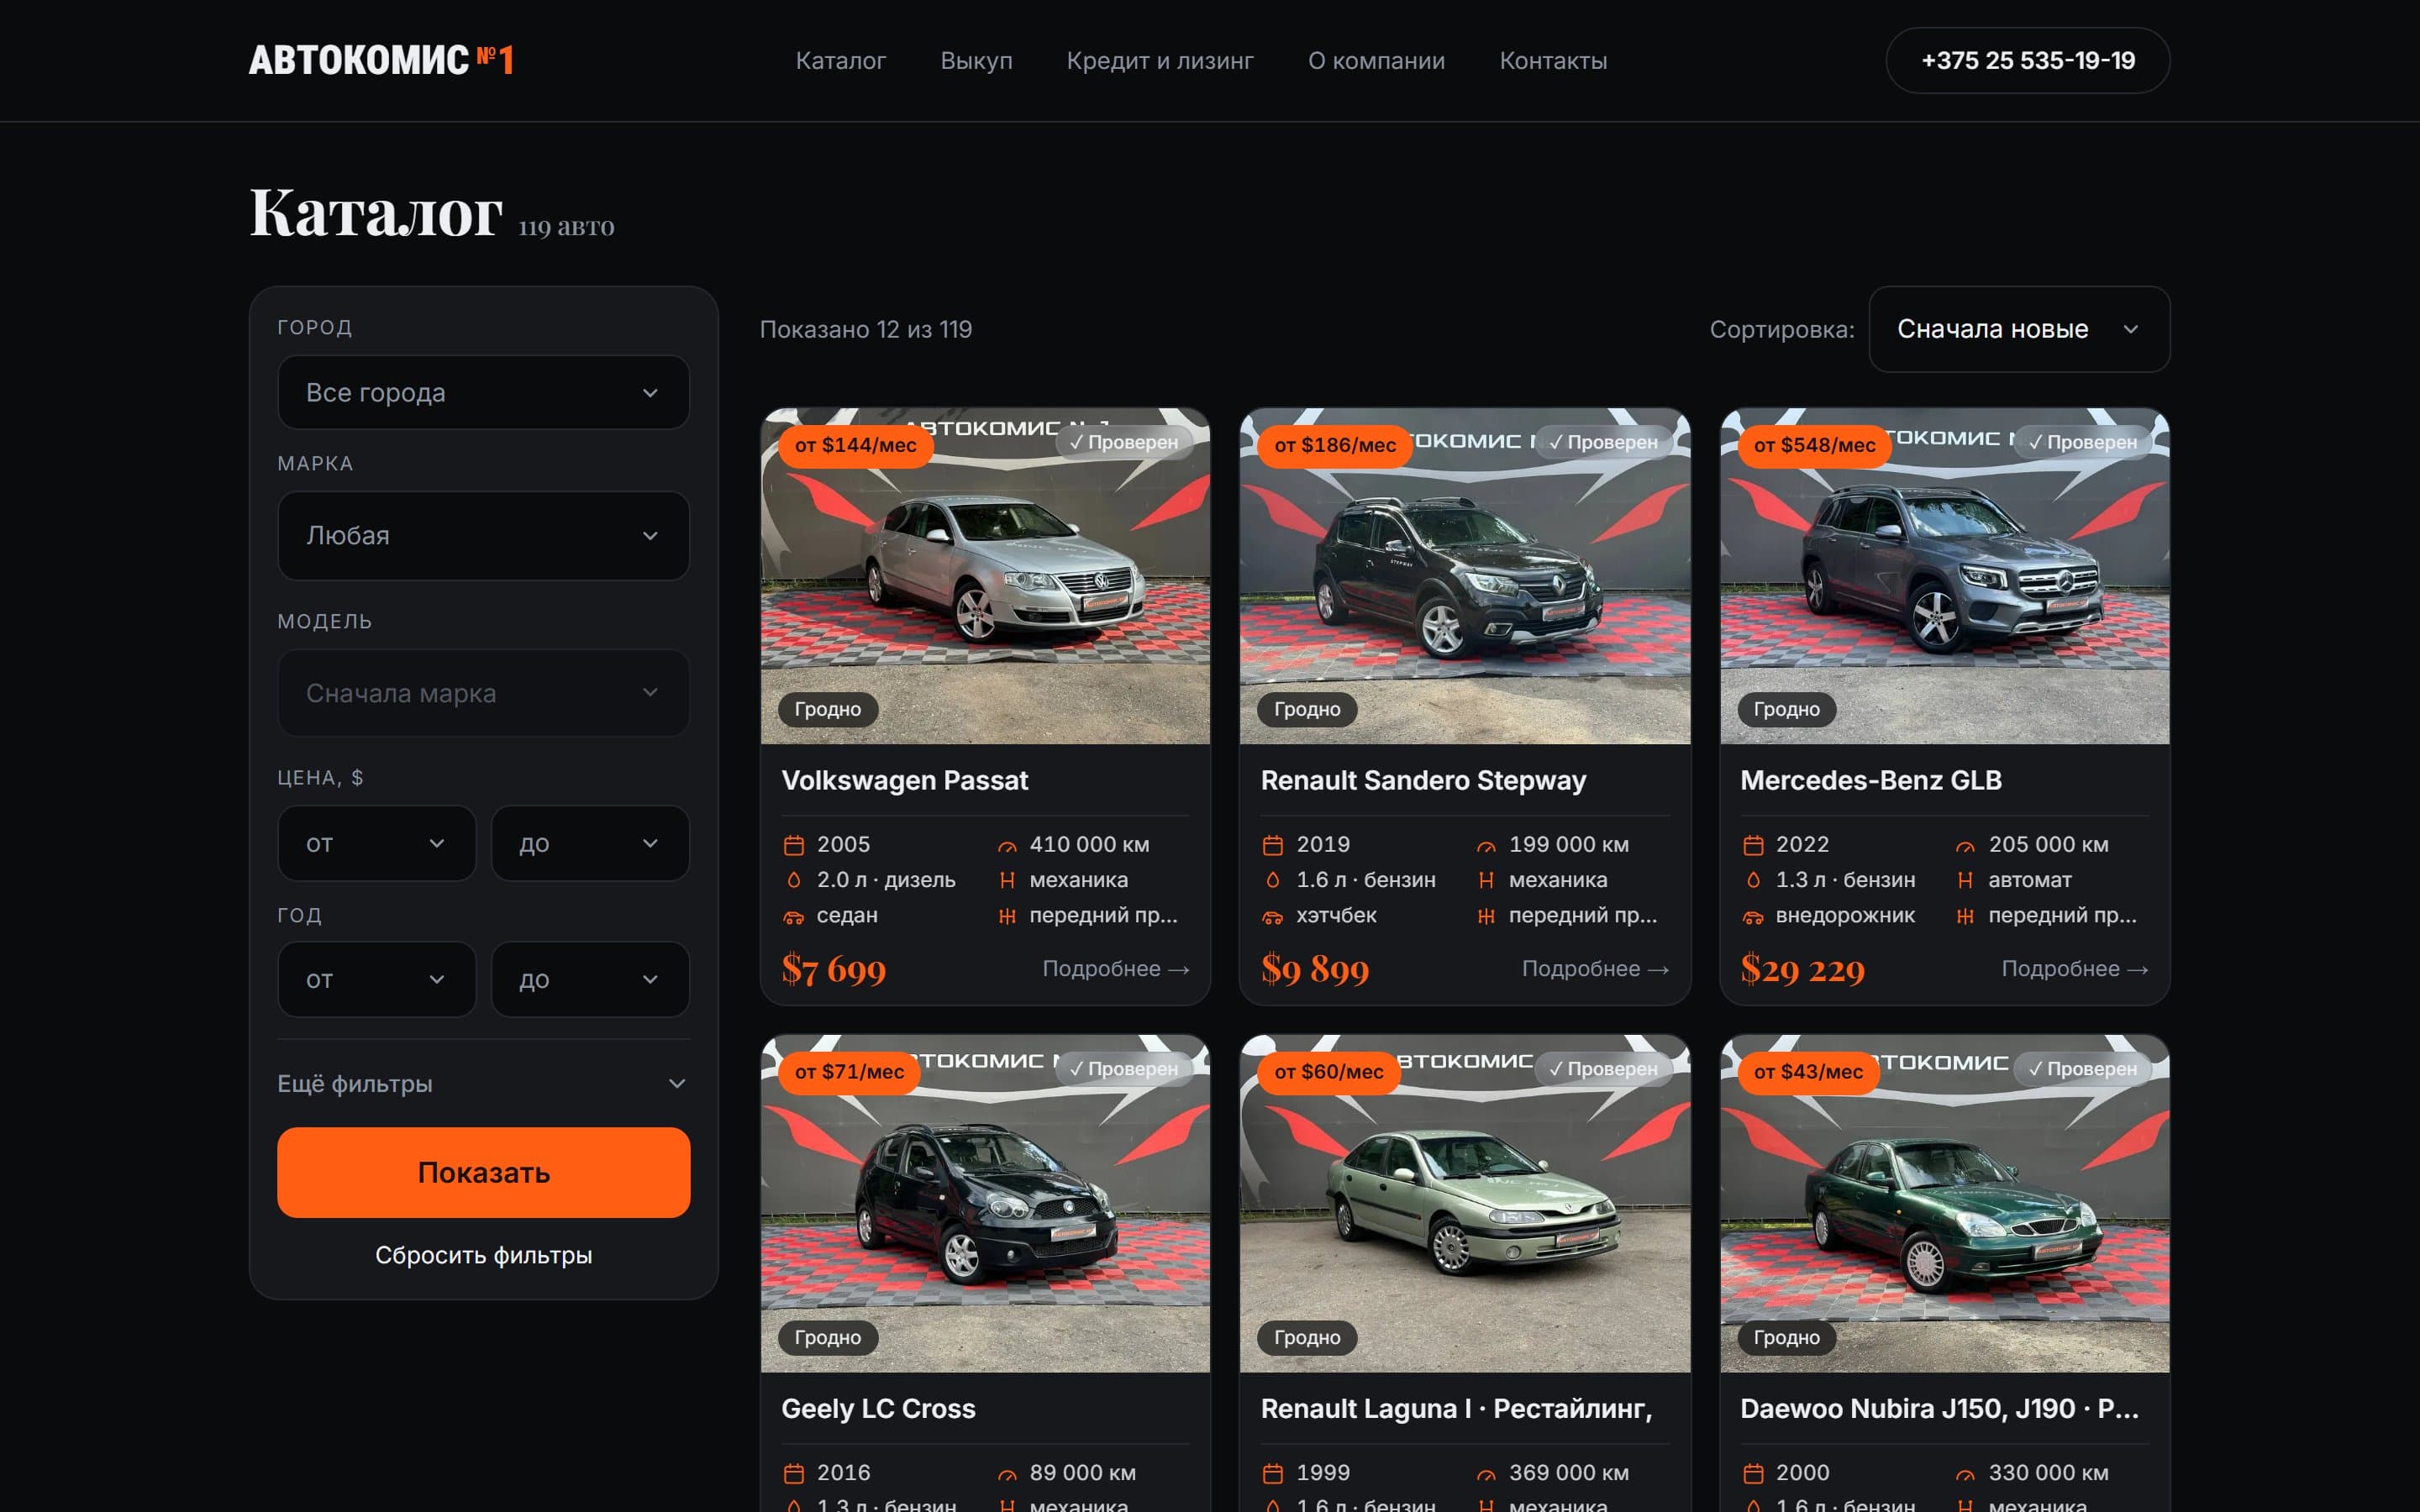This screenshot has height=1512, width=2420.
Task: Click Подробнее on the Mercedes-Benz GLB card
Action: coord(2075,969)
